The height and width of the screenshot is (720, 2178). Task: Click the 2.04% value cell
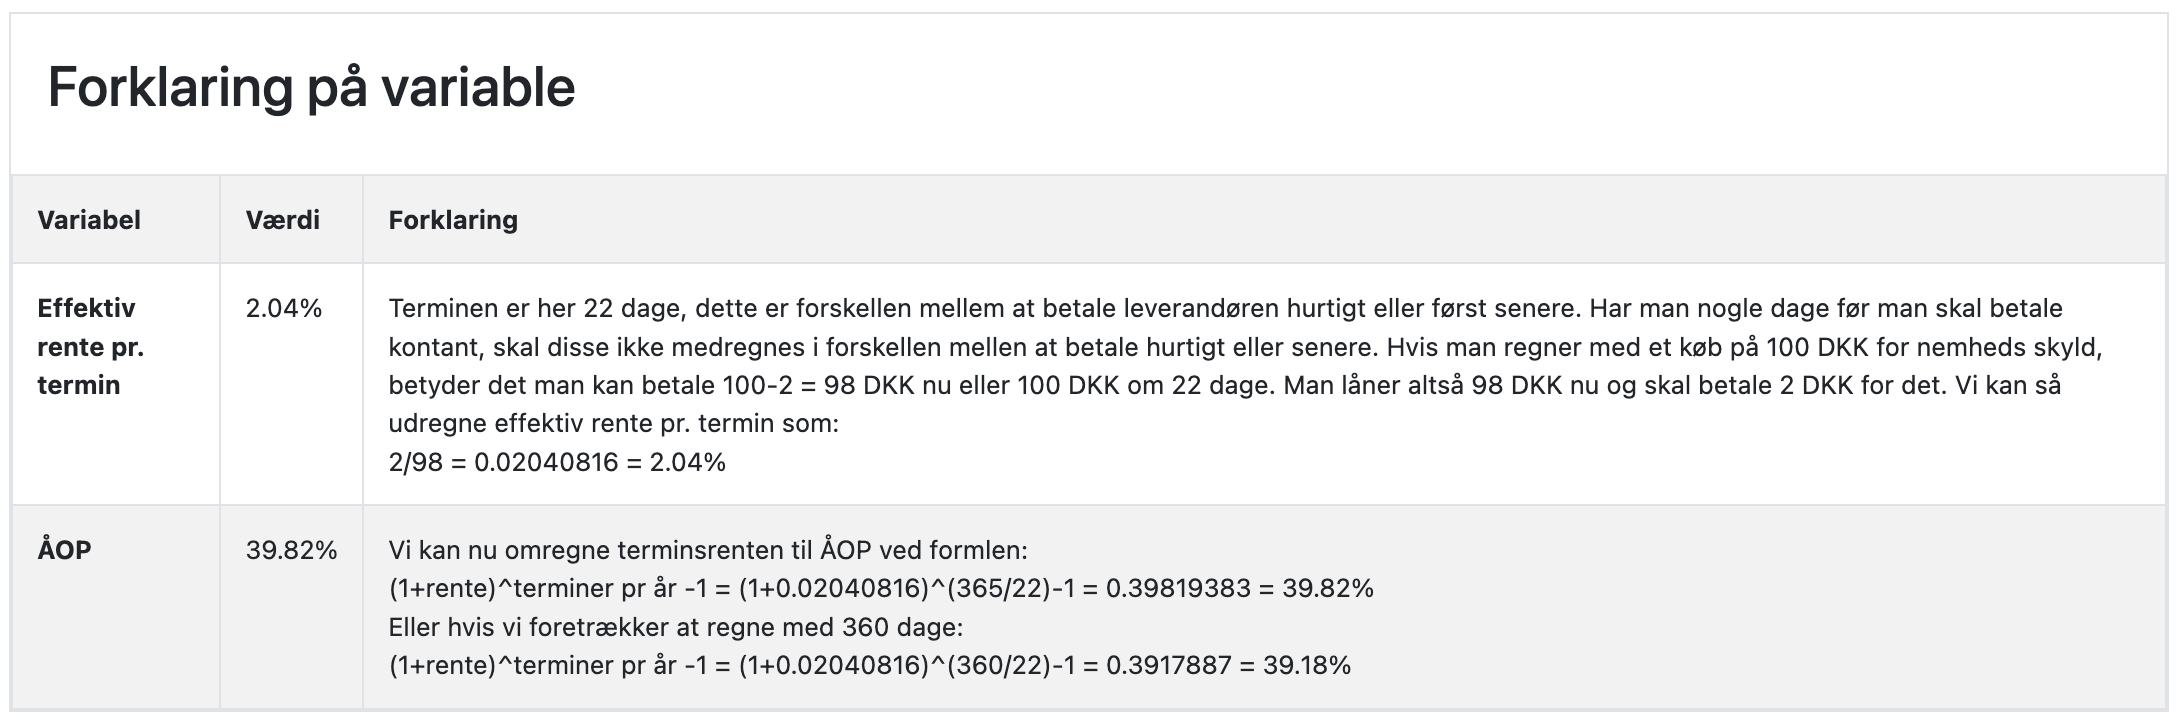(284, 308)
